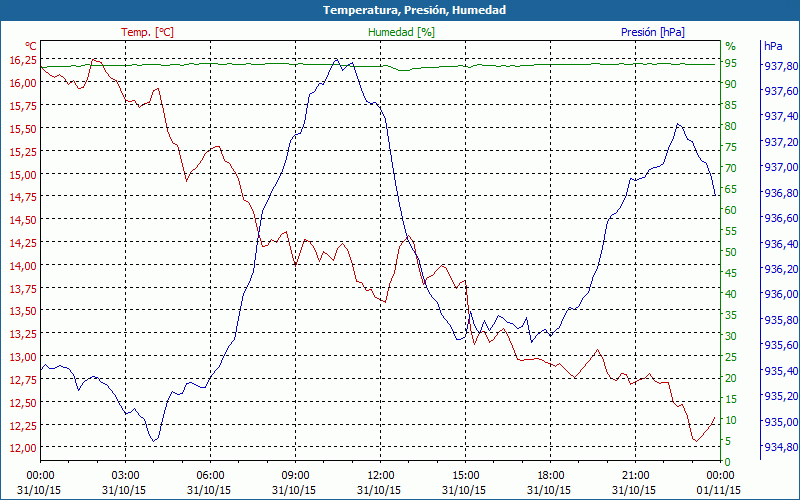The width and height of the screenshot is (800, 500).
Task: Click the 15,50 temperature axis value
Action: [23, 128]
